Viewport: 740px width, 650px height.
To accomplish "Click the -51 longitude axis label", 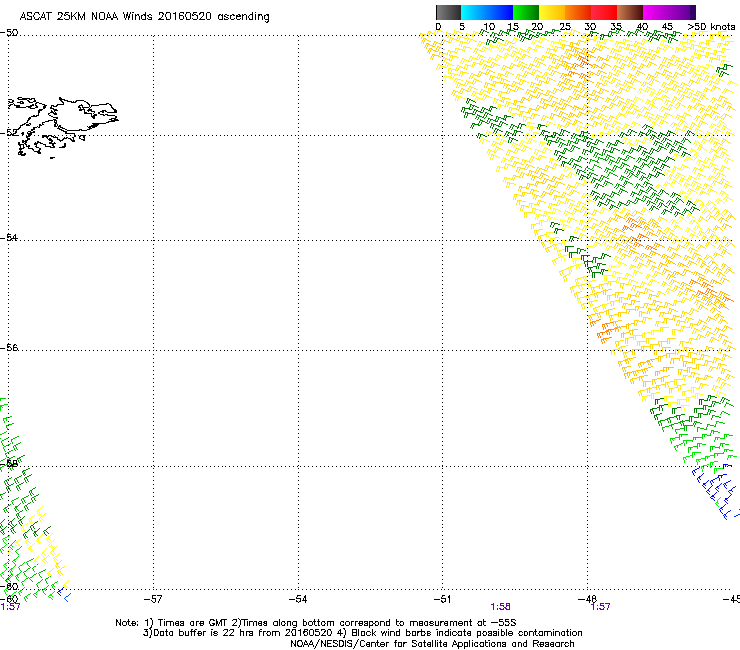I will [442, 599].
